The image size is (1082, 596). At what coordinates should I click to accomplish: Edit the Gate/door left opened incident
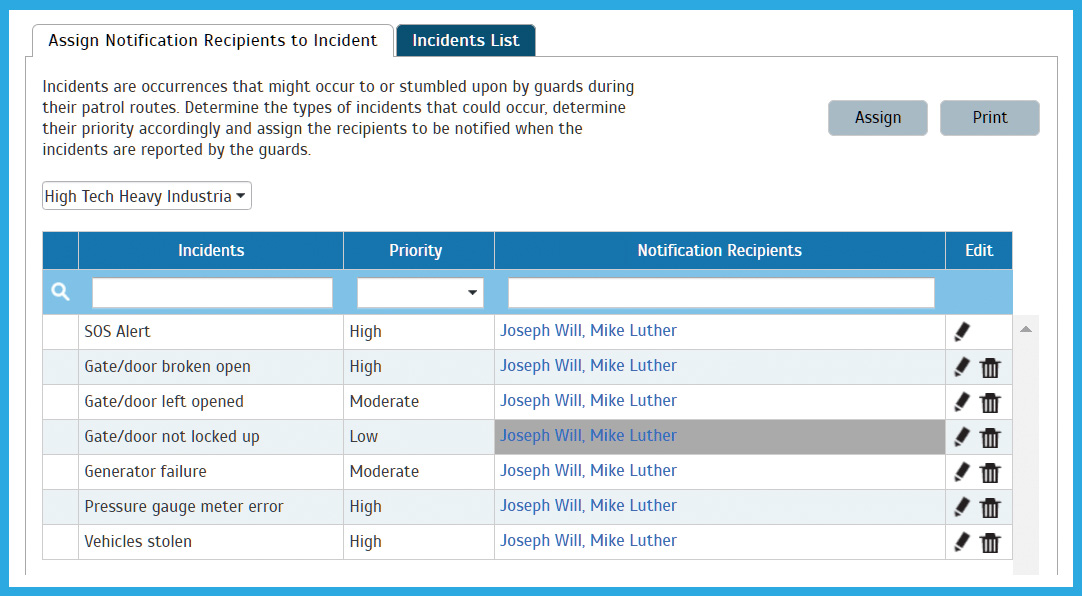(962, 402)
